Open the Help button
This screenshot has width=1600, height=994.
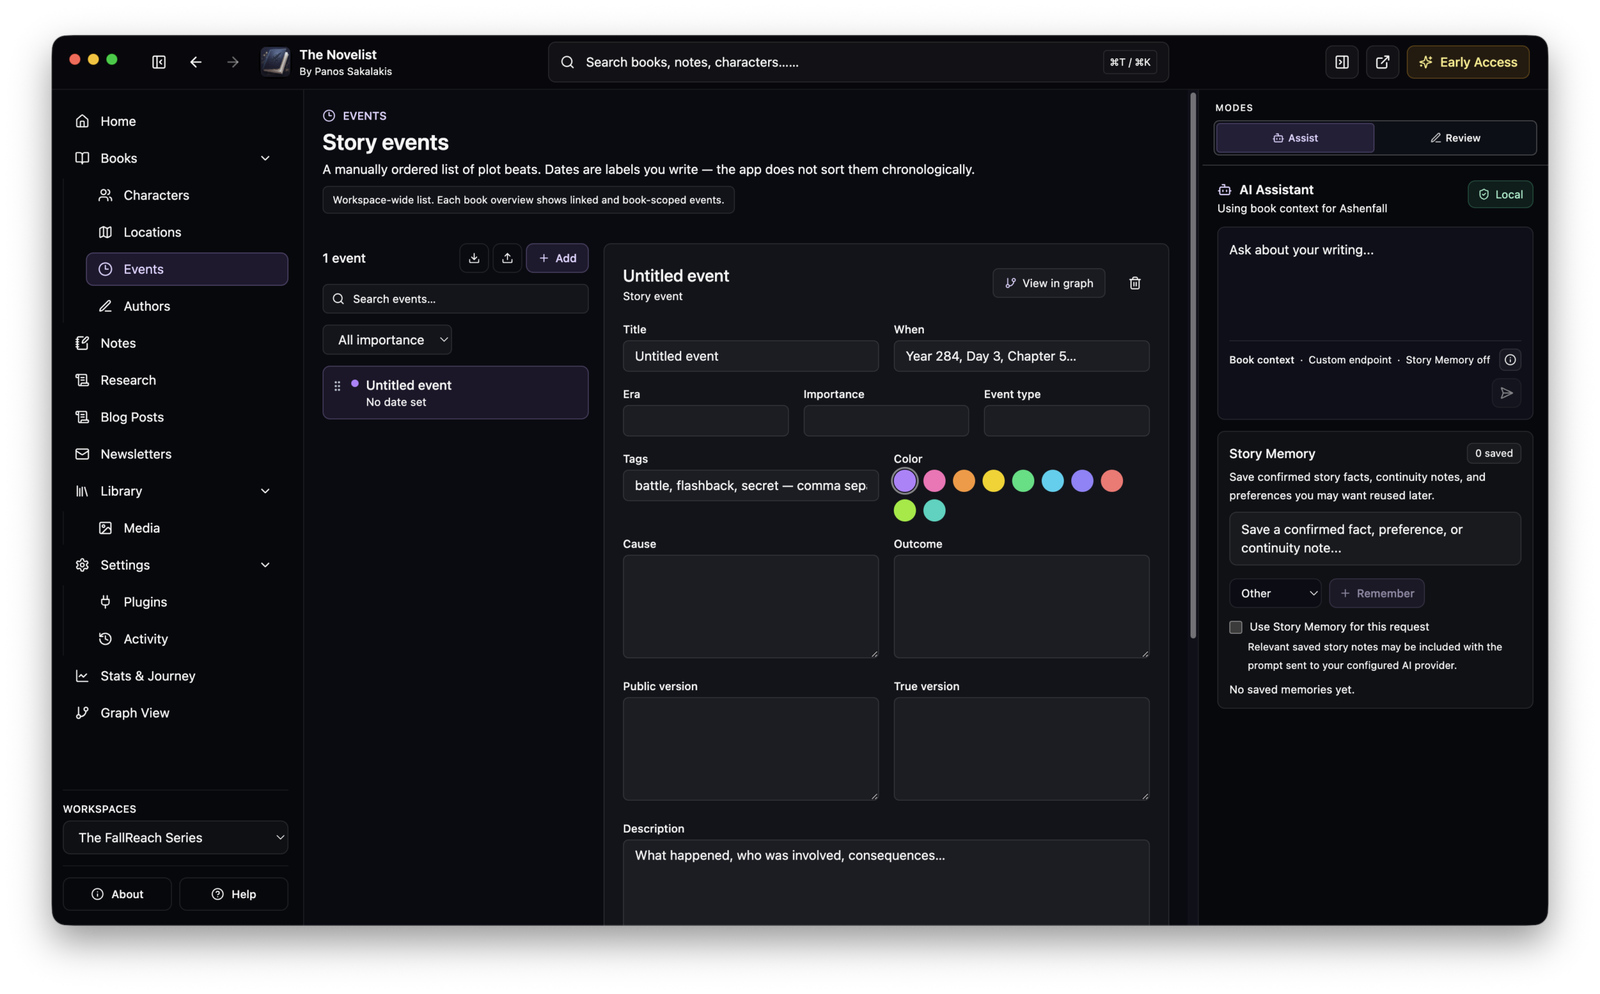(234, 894)
